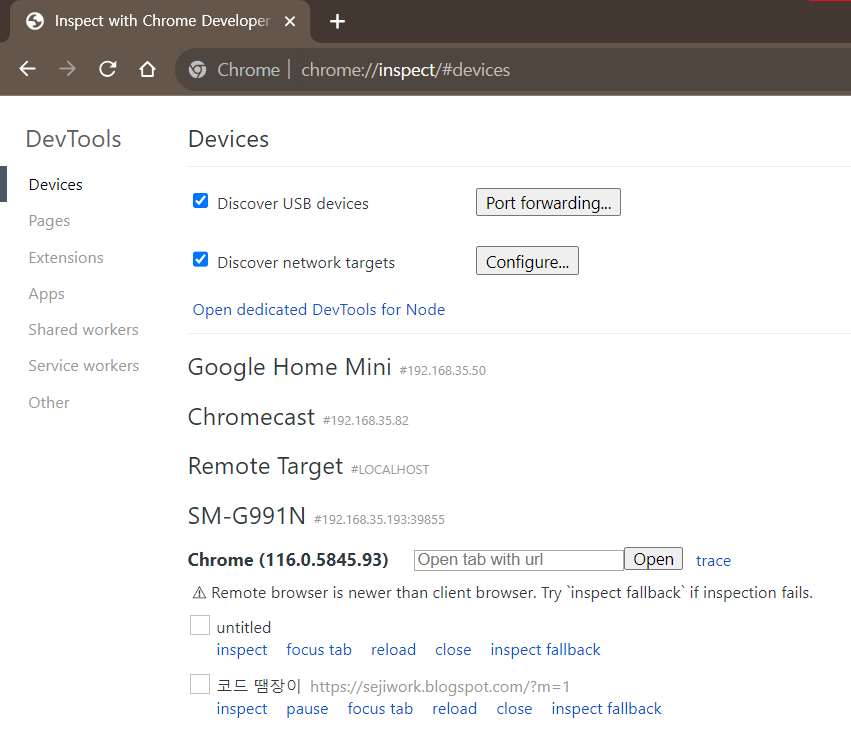
Task: Click focus tab for 코드 땜장이
Action: click(380, 709)
